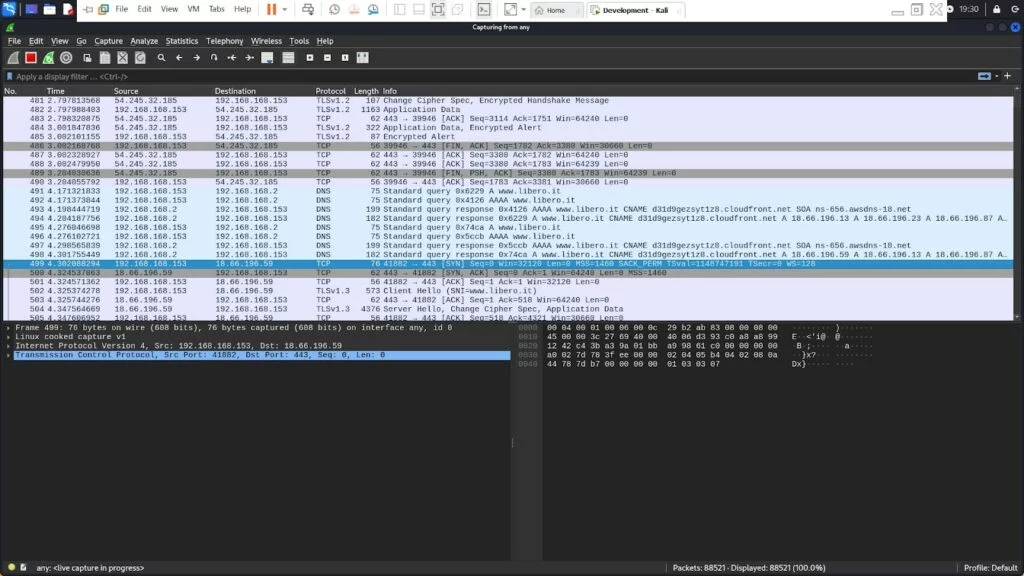Toggle auto-scroll during live capture
This screenshot has width=1024, height=576.
pyautogui.click(x=267, y=58)
